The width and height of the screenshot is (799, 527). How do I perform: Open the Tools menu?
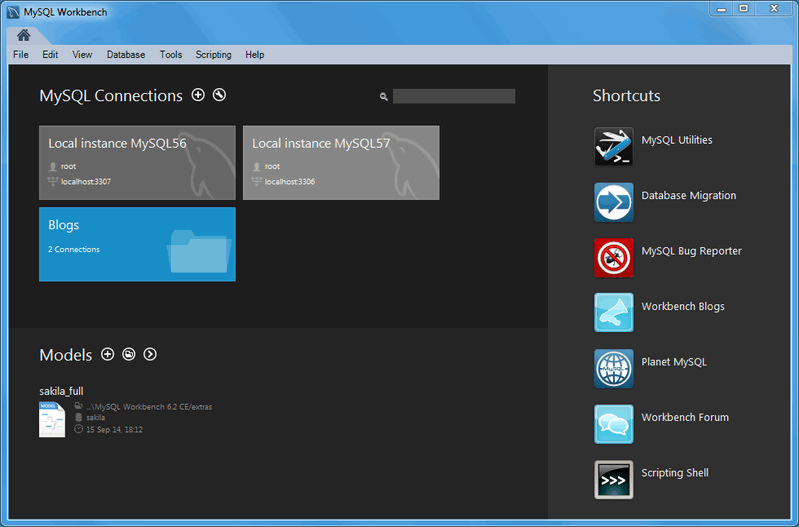coord(171,55)
